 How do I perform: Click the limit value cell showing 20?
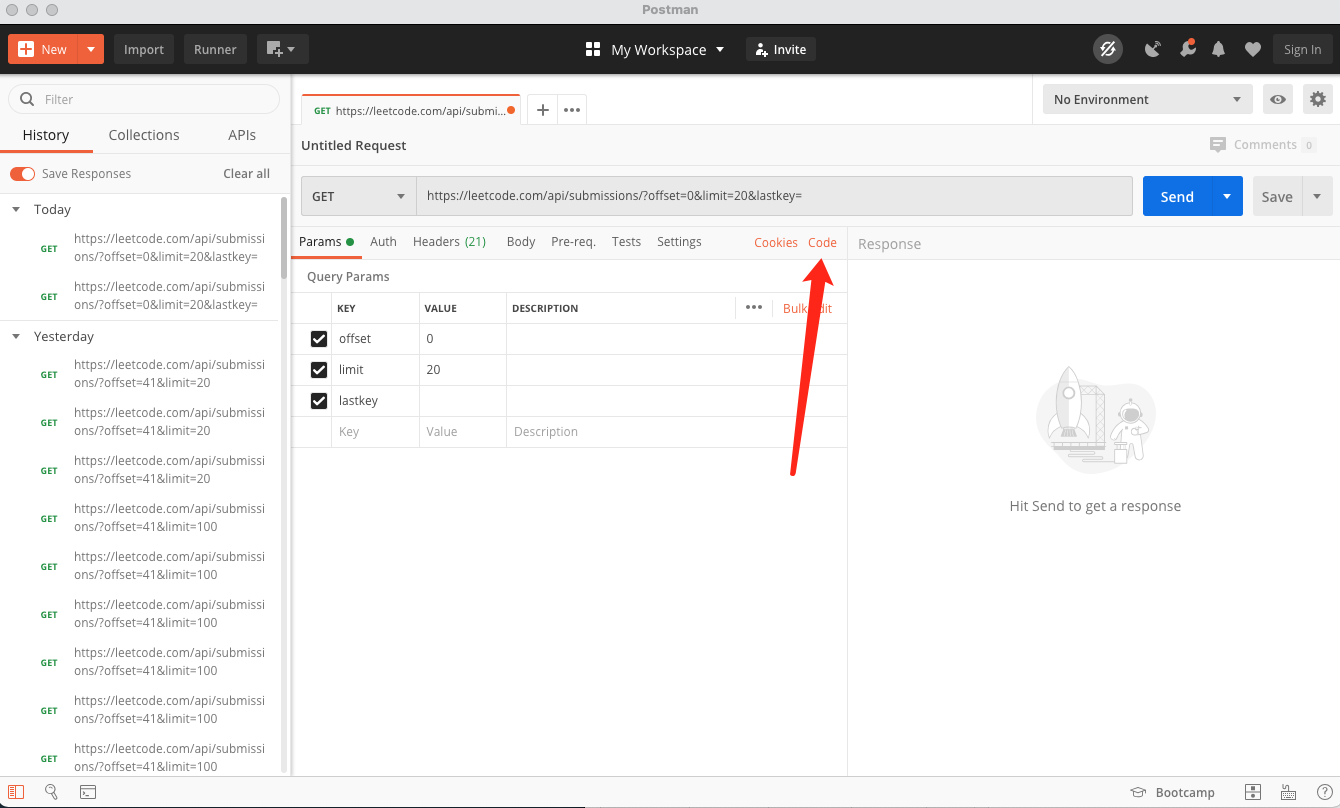[x=463, y=370]
